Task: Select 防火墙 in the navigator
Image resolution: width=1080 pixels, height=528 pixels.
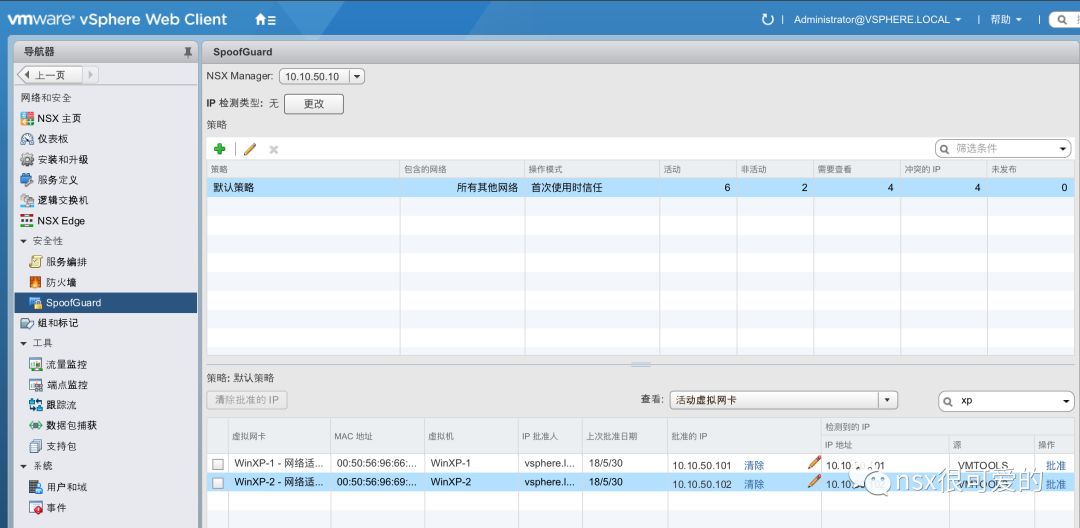Action: pos(61,282)
